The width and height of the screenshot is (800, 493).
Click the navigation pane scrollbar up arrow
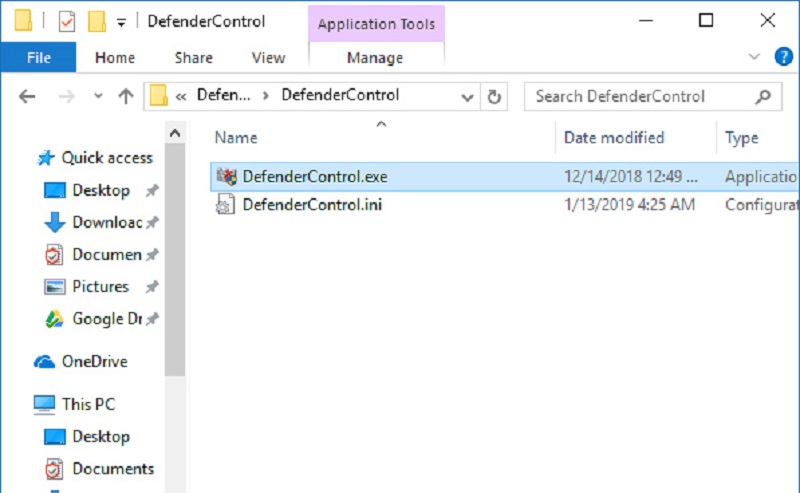click(175, 134)
